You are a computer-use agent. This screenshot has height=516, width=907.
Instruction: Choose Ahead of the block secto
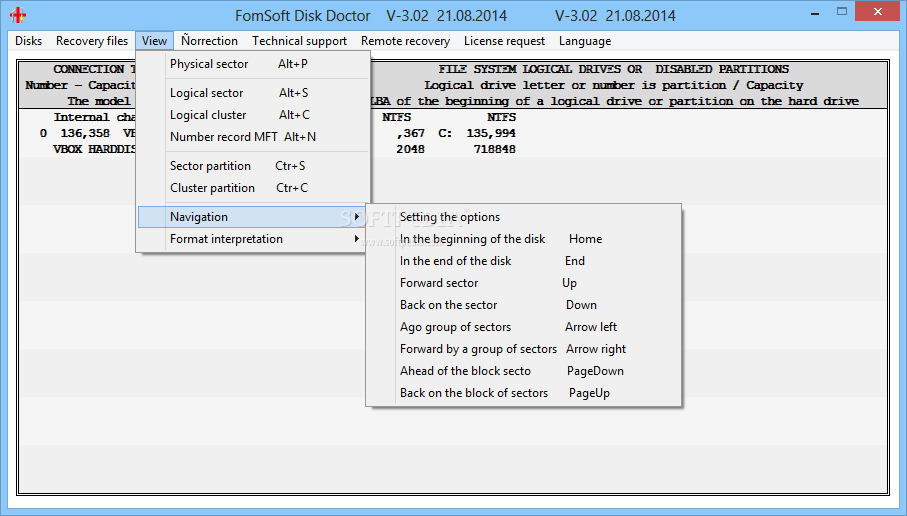point(524,371)
